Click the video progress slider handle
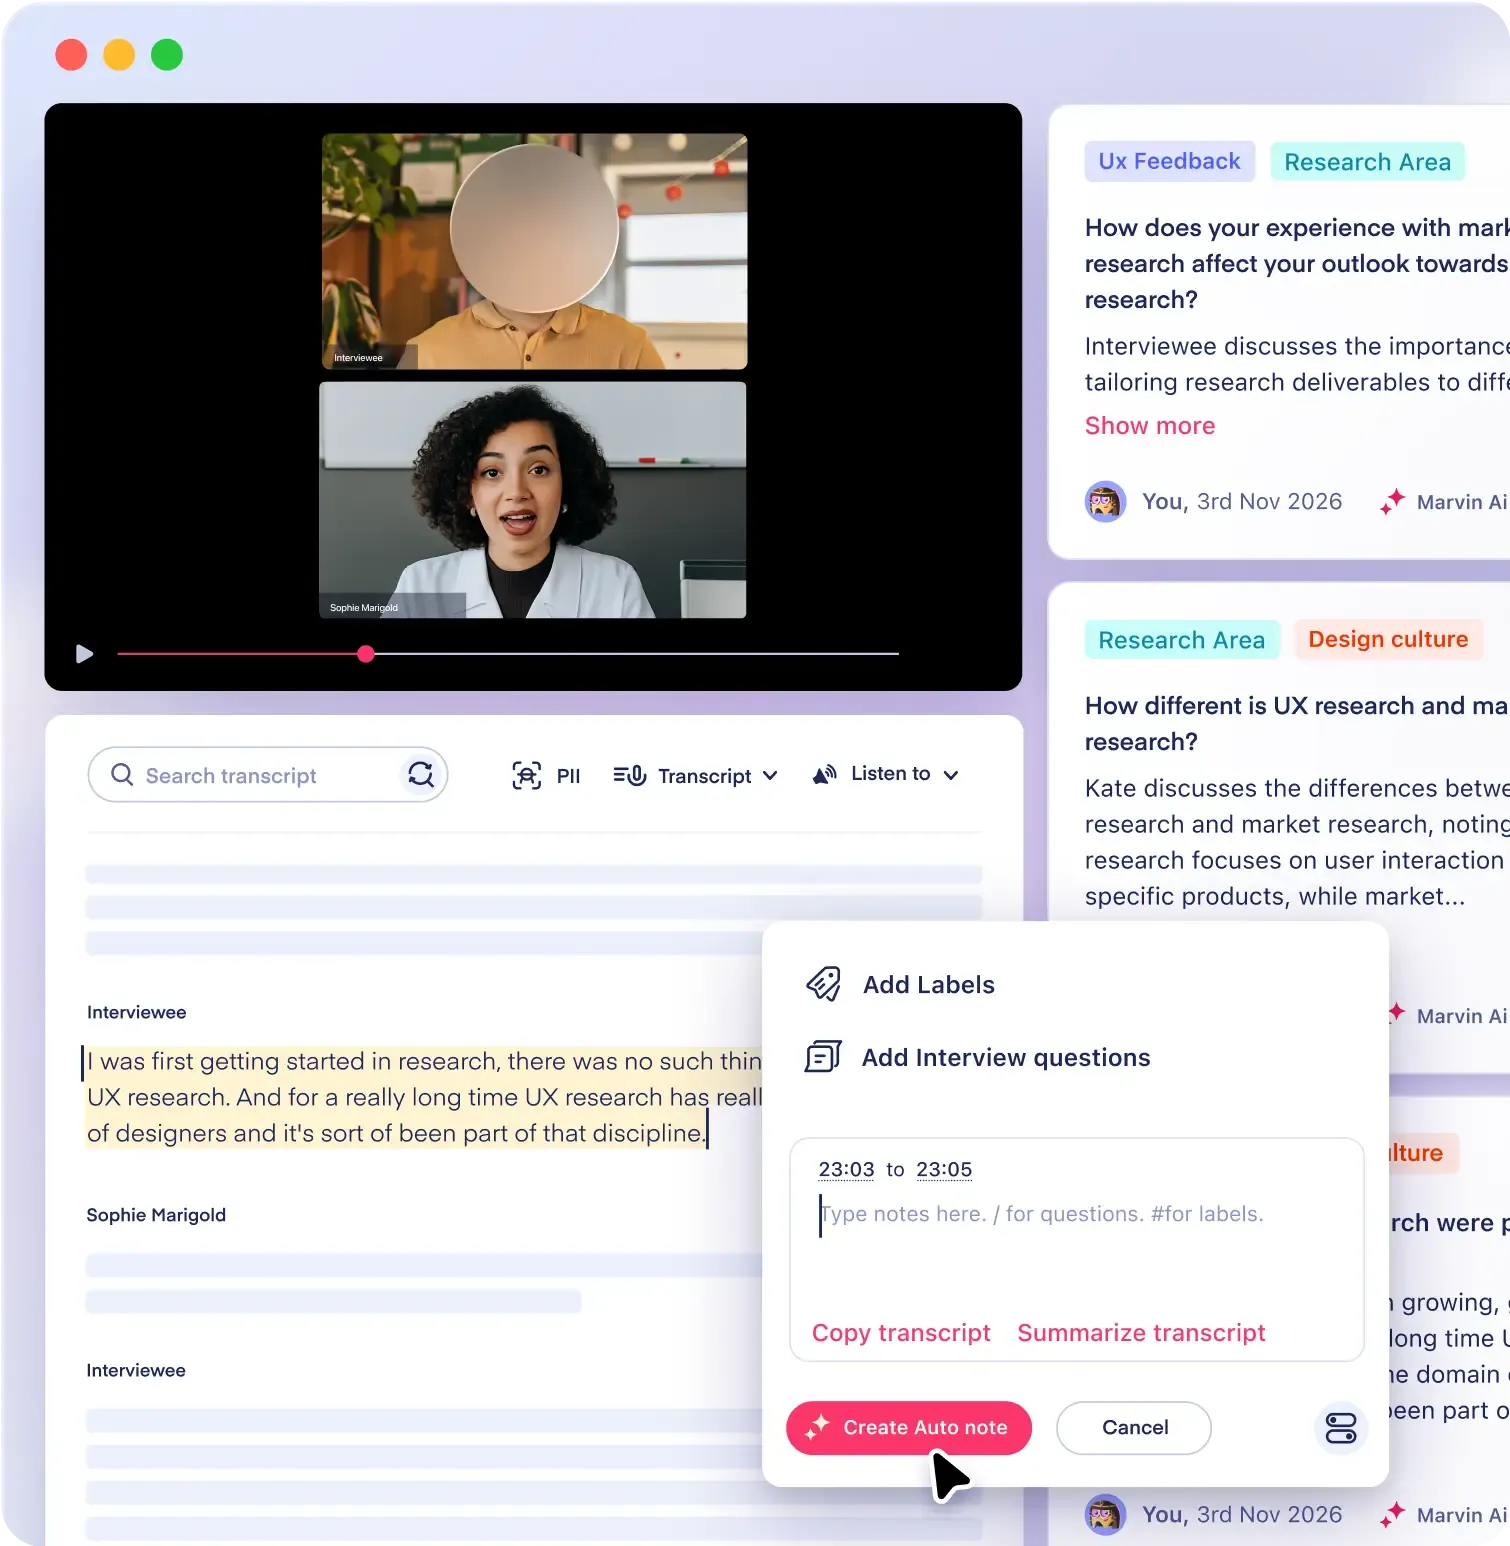 (366, 654)
